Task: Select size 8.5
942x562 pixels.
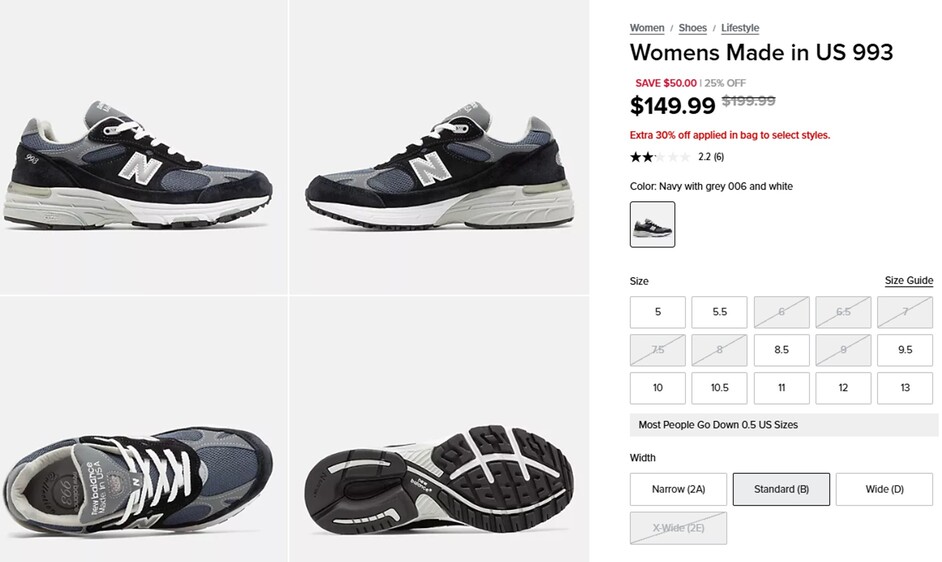Action: 781,350
